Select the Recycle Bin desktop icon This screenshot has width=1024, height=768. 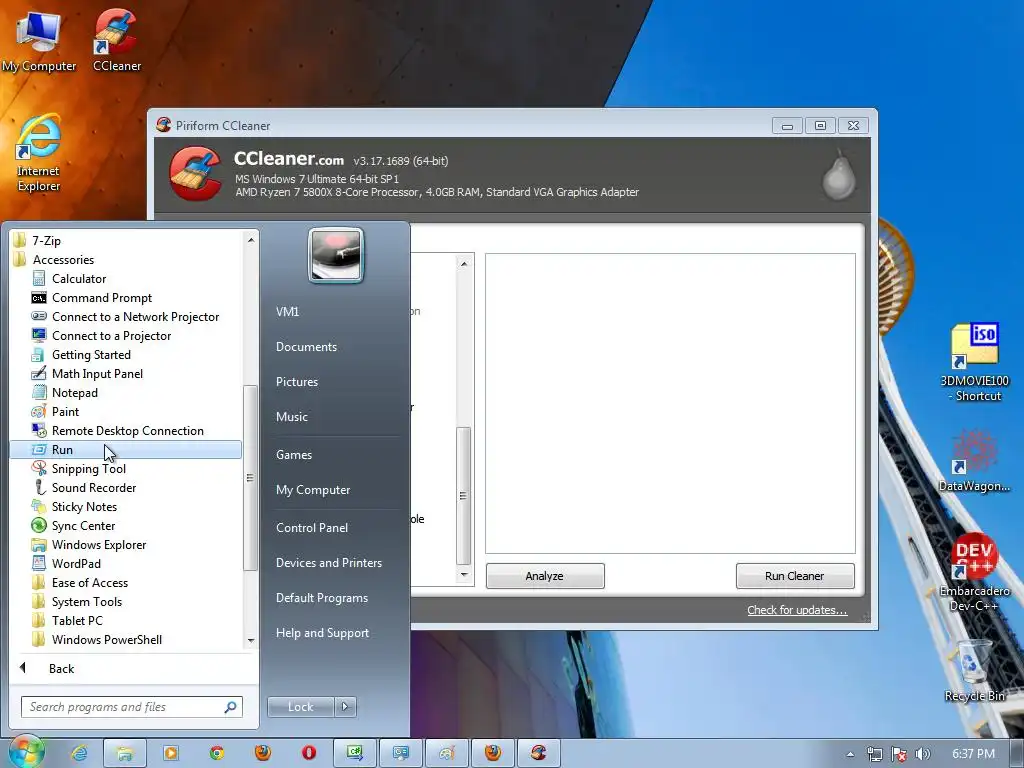[x=974, y=671]
